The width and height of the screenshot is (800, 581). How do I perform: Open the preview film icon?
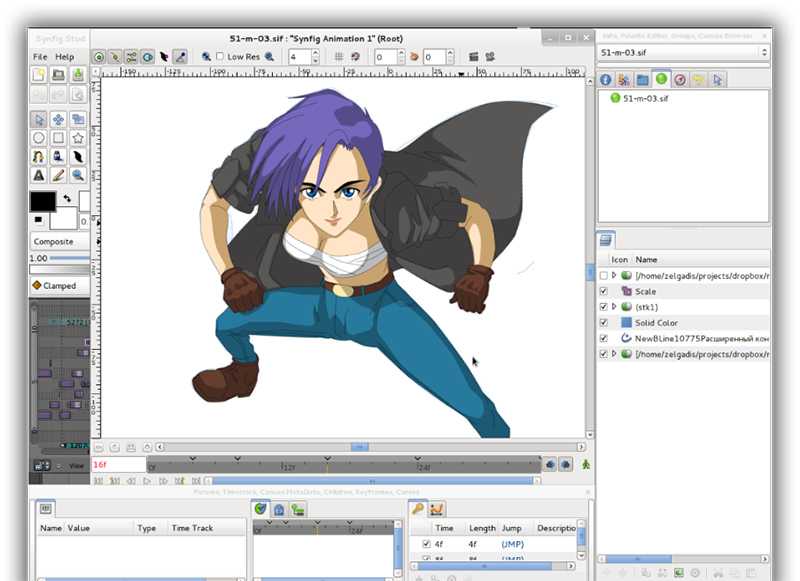(490, 57)
